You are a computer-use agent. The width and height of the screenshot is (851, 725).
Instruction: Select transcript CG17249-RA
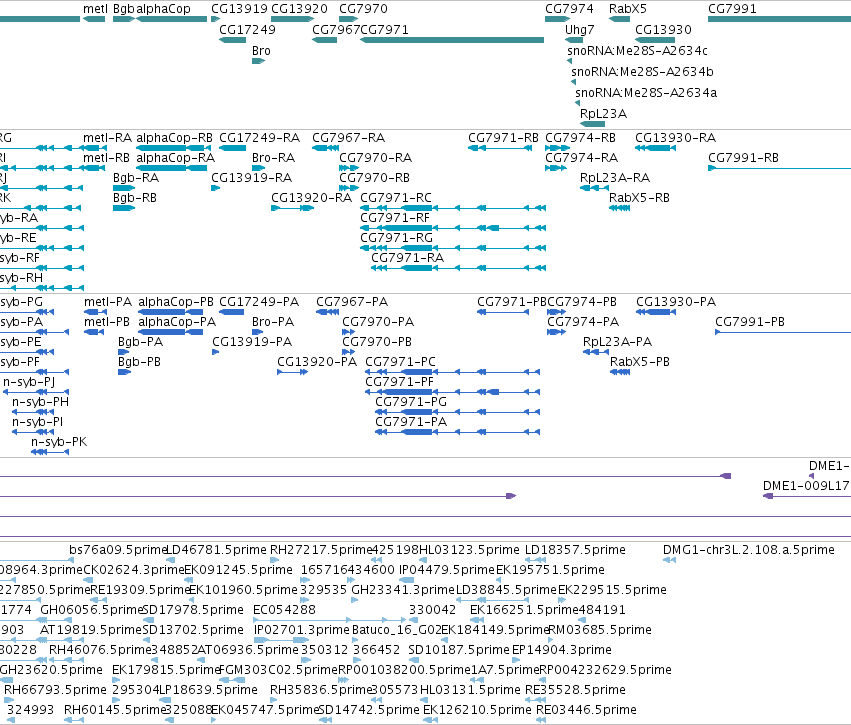(x=259, y=138)
